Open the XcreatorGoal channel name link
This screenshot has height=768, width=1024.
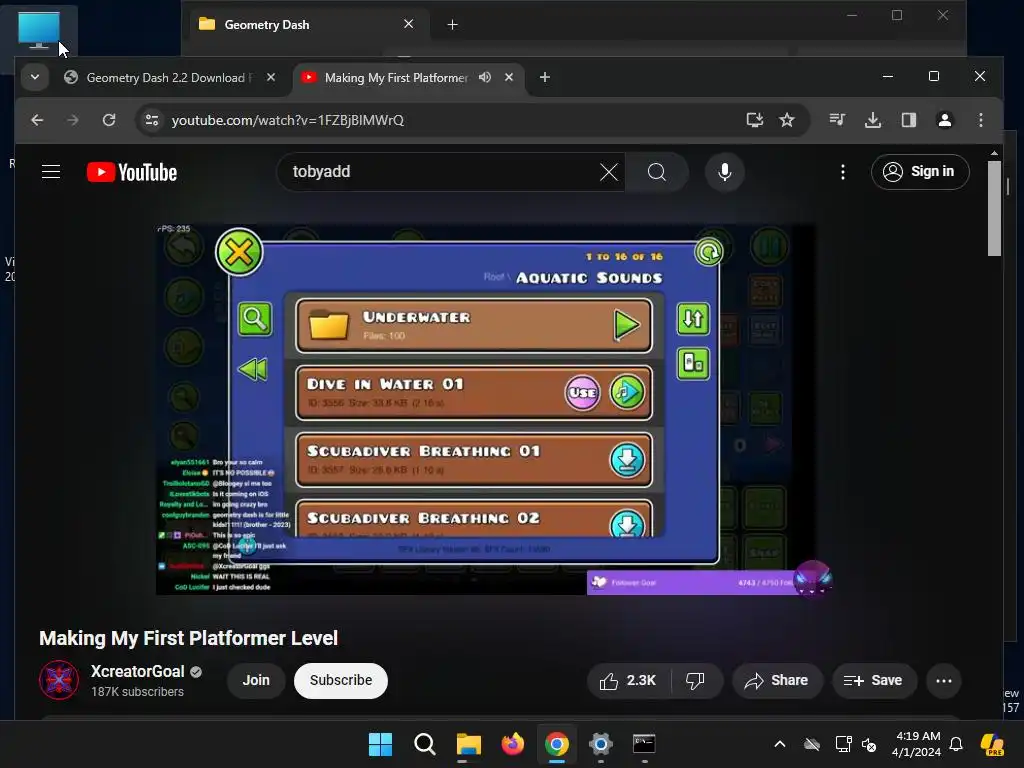pos(138,671)
